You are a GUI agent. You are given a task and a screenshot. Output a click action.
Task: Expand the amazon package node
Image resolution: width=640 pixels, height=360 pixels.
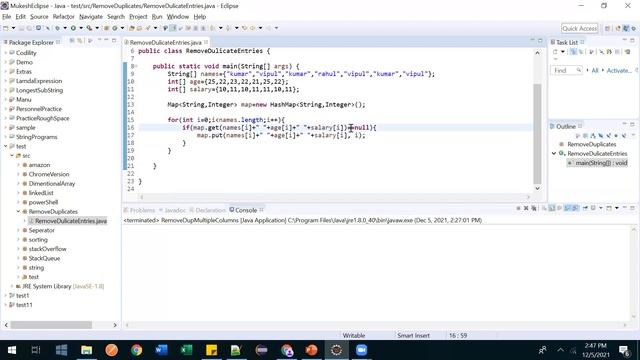click(18, 165)
